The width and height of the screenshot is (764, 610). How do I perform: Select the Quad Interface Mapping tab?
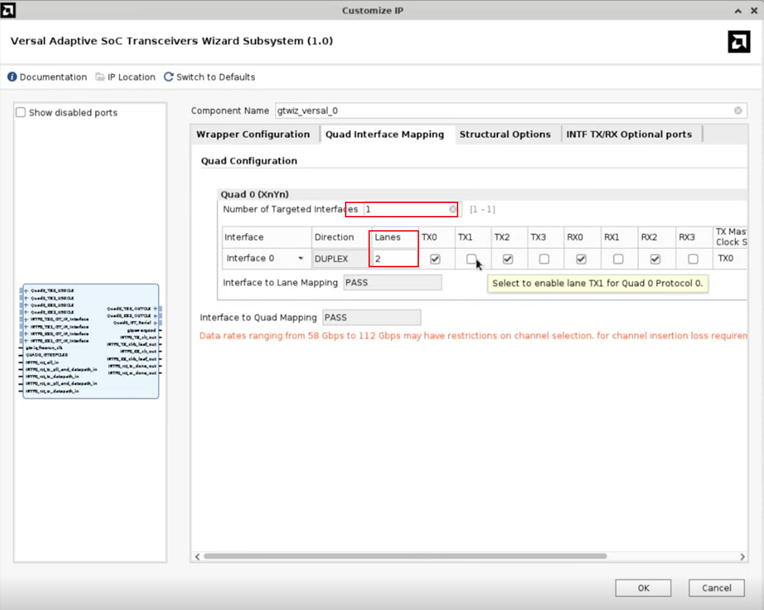click(x=384, y=134)
